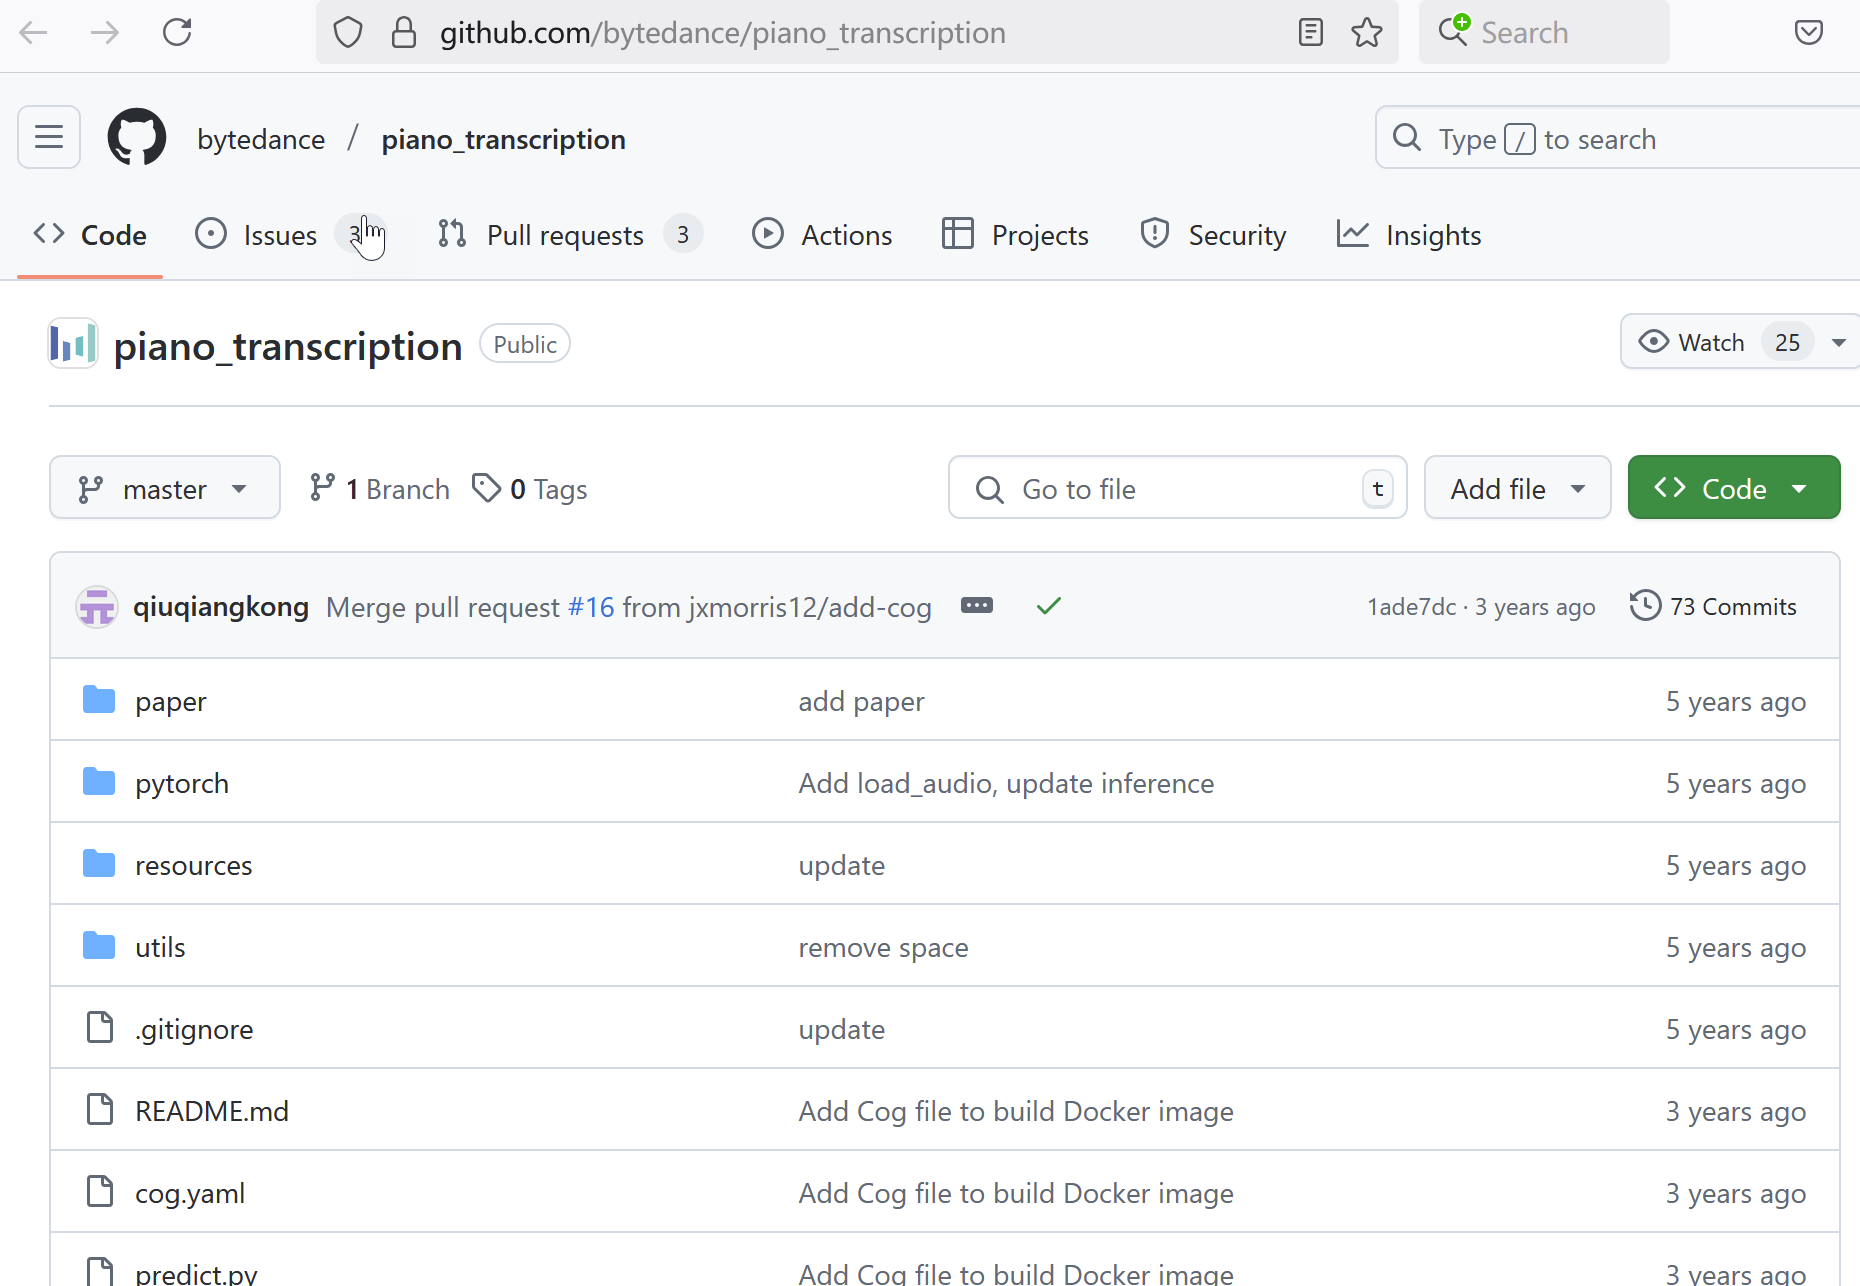The height and width of the screenshot is (1286, 1860).
Task: Open the Projects tab
Action: [x=1015, y=235]
